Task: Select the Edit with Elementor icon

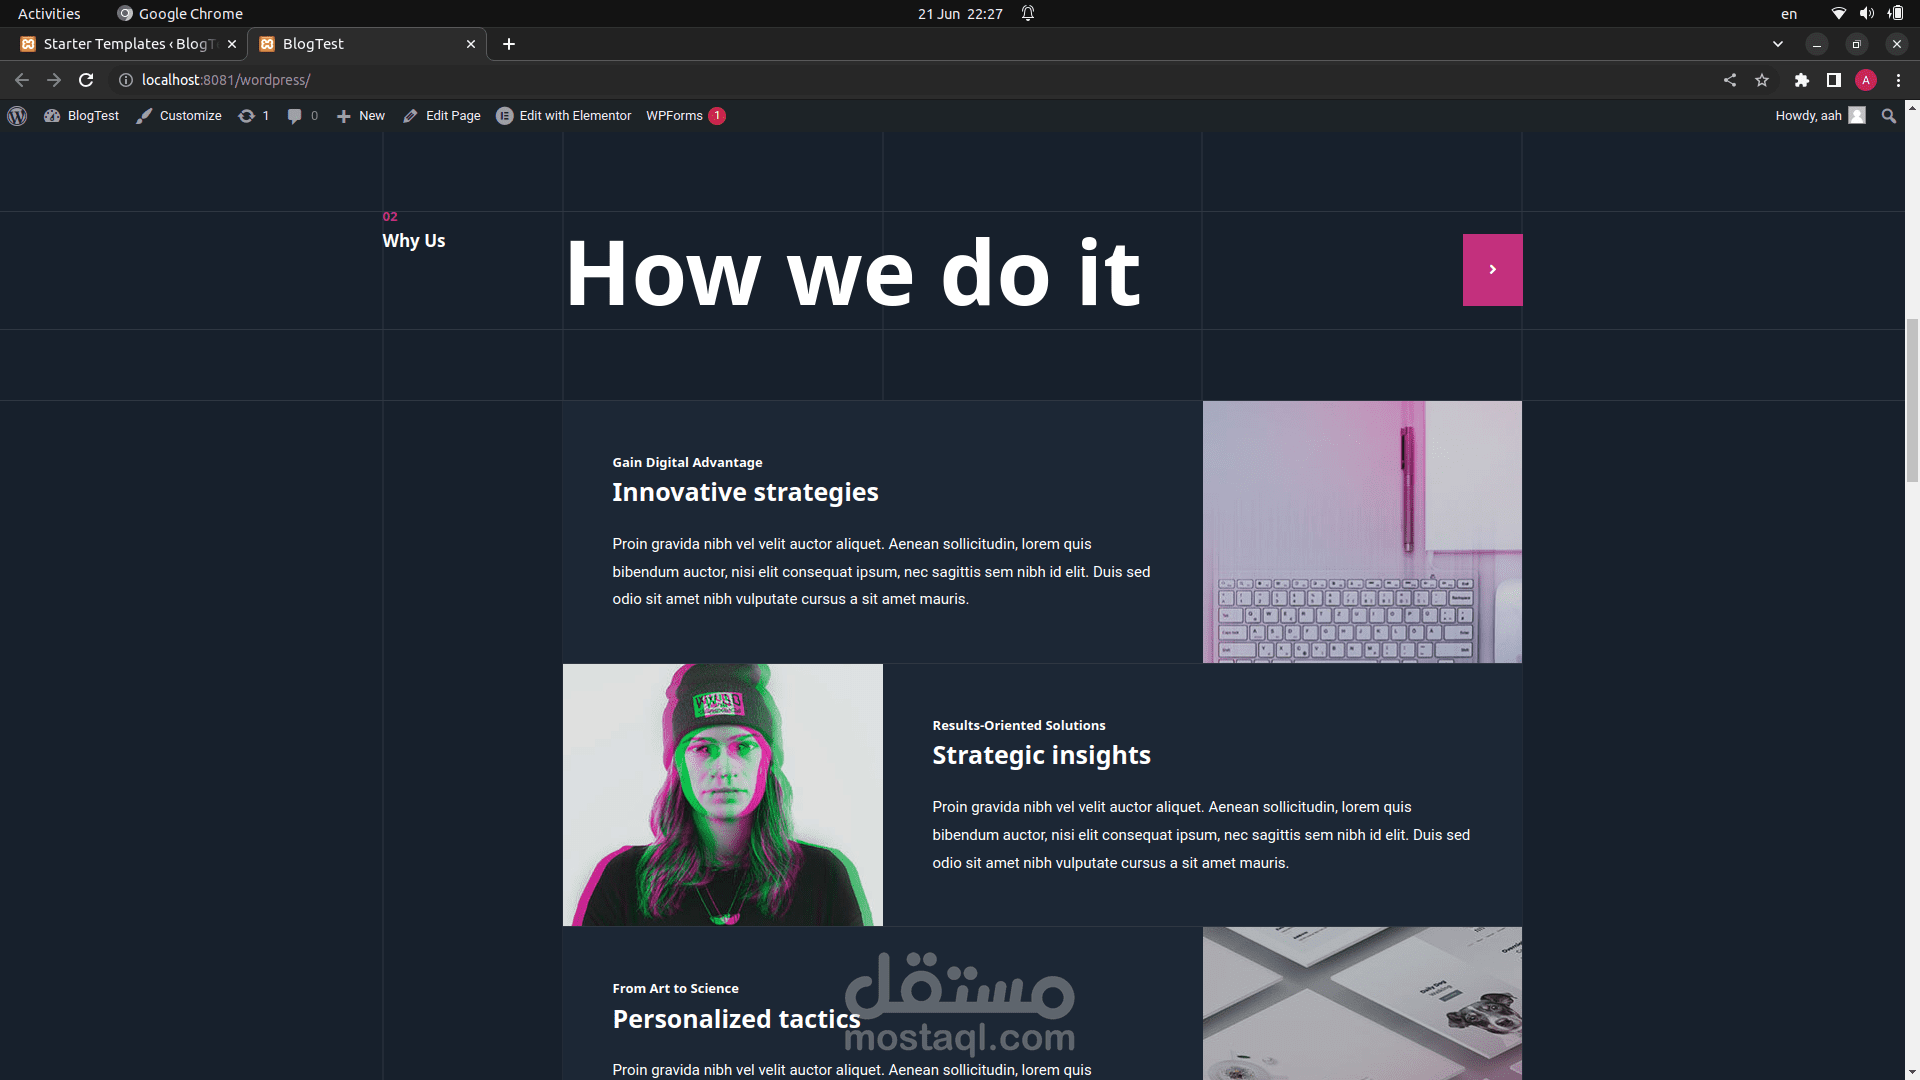Action: point(505,115)
